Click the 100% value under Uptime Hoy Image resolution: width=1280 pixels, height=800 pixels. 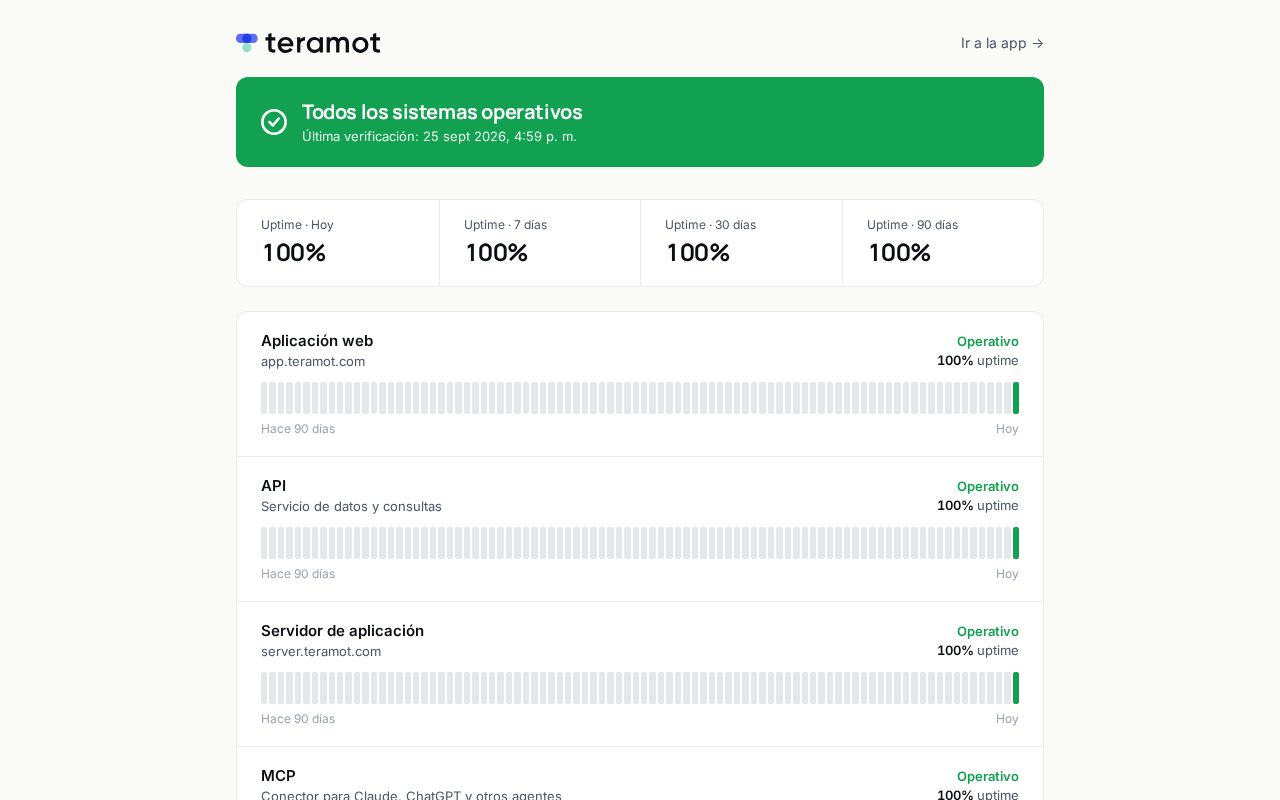(294, 253)
